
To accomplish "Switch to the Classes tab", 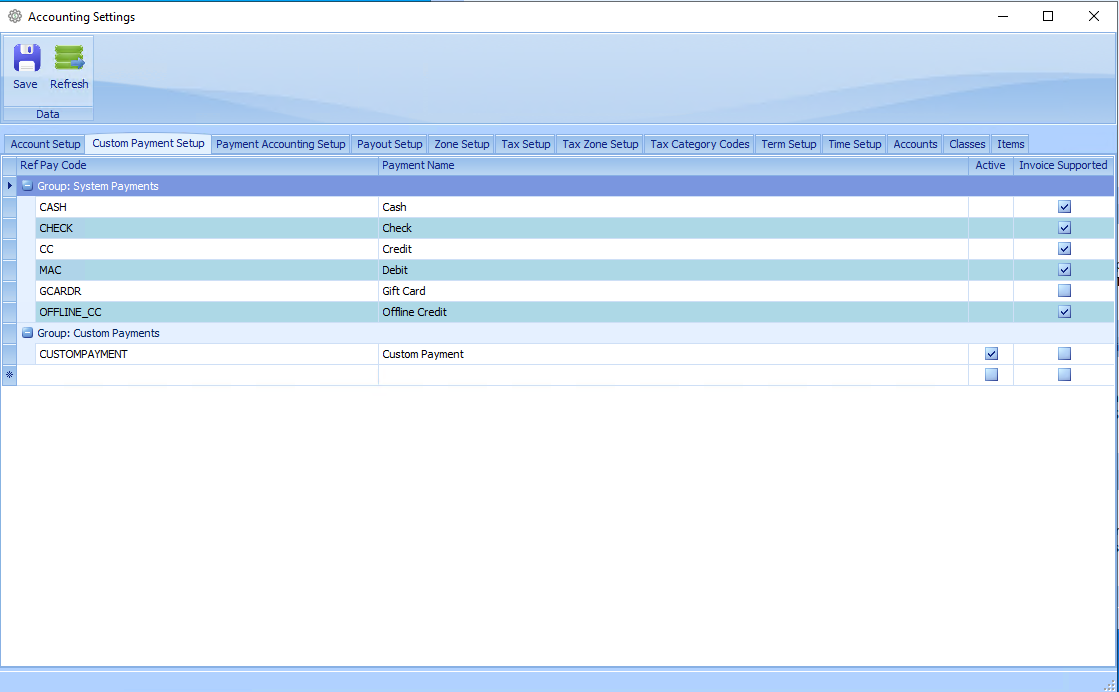I will (x=967, y=144).
